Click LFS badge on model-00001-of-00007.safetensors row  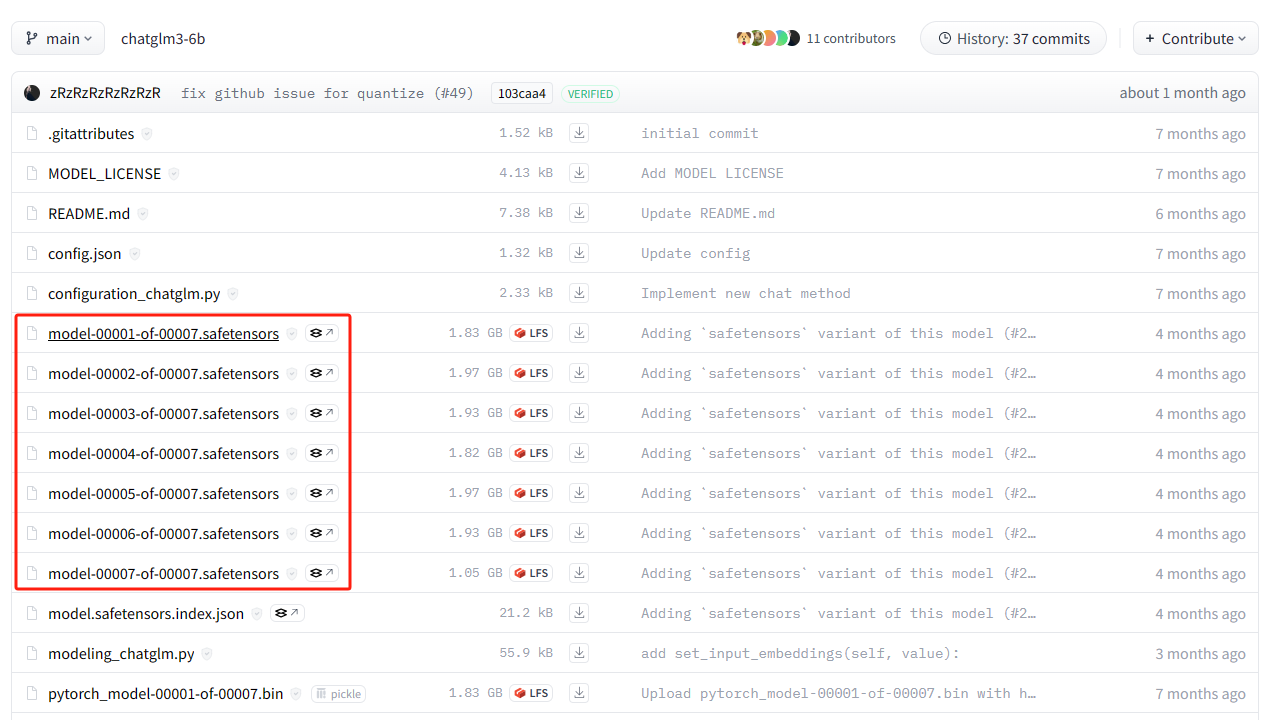[531, 333]
